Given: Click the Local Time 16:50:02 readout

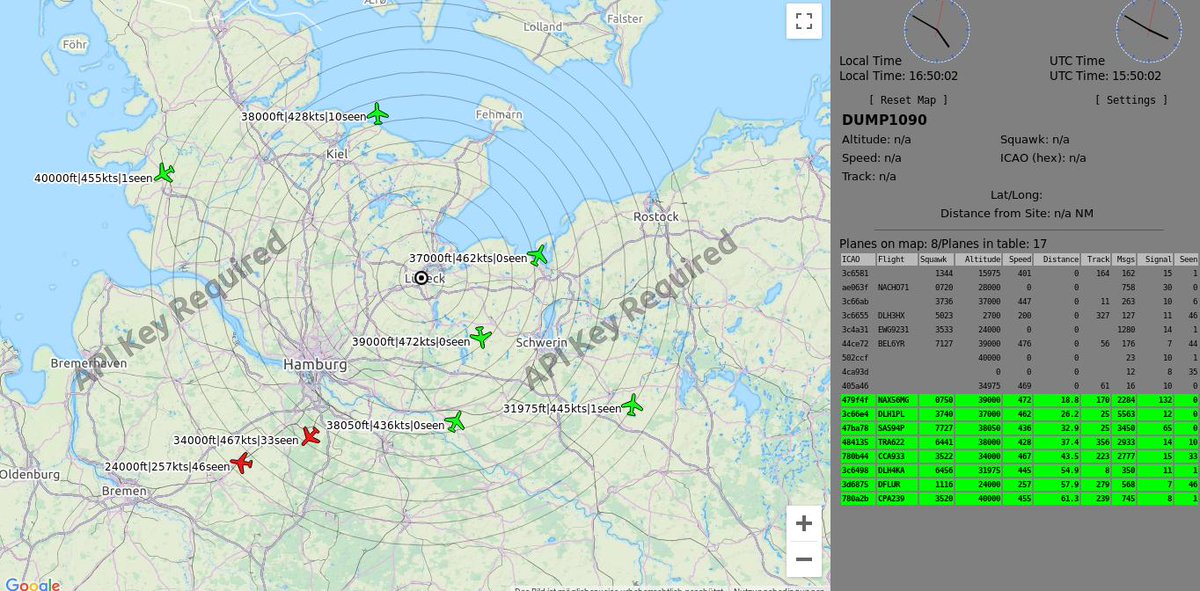Looking at the screenshot, I should pos(899,76).
